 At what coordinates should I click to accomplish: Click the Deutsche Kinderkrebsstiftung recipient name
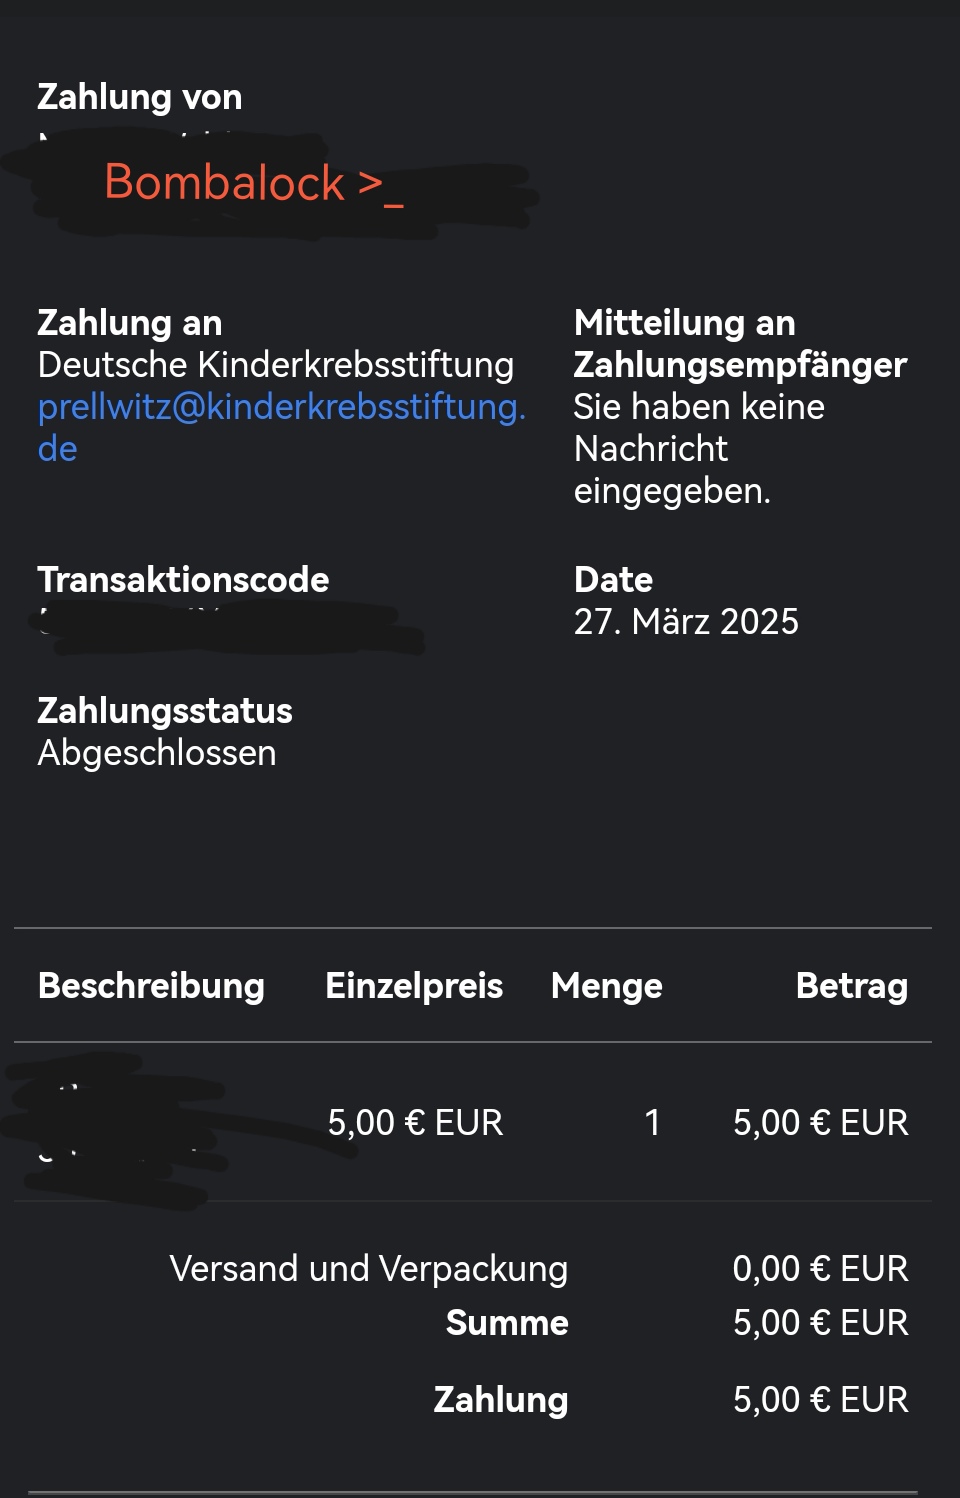(276, 365)
